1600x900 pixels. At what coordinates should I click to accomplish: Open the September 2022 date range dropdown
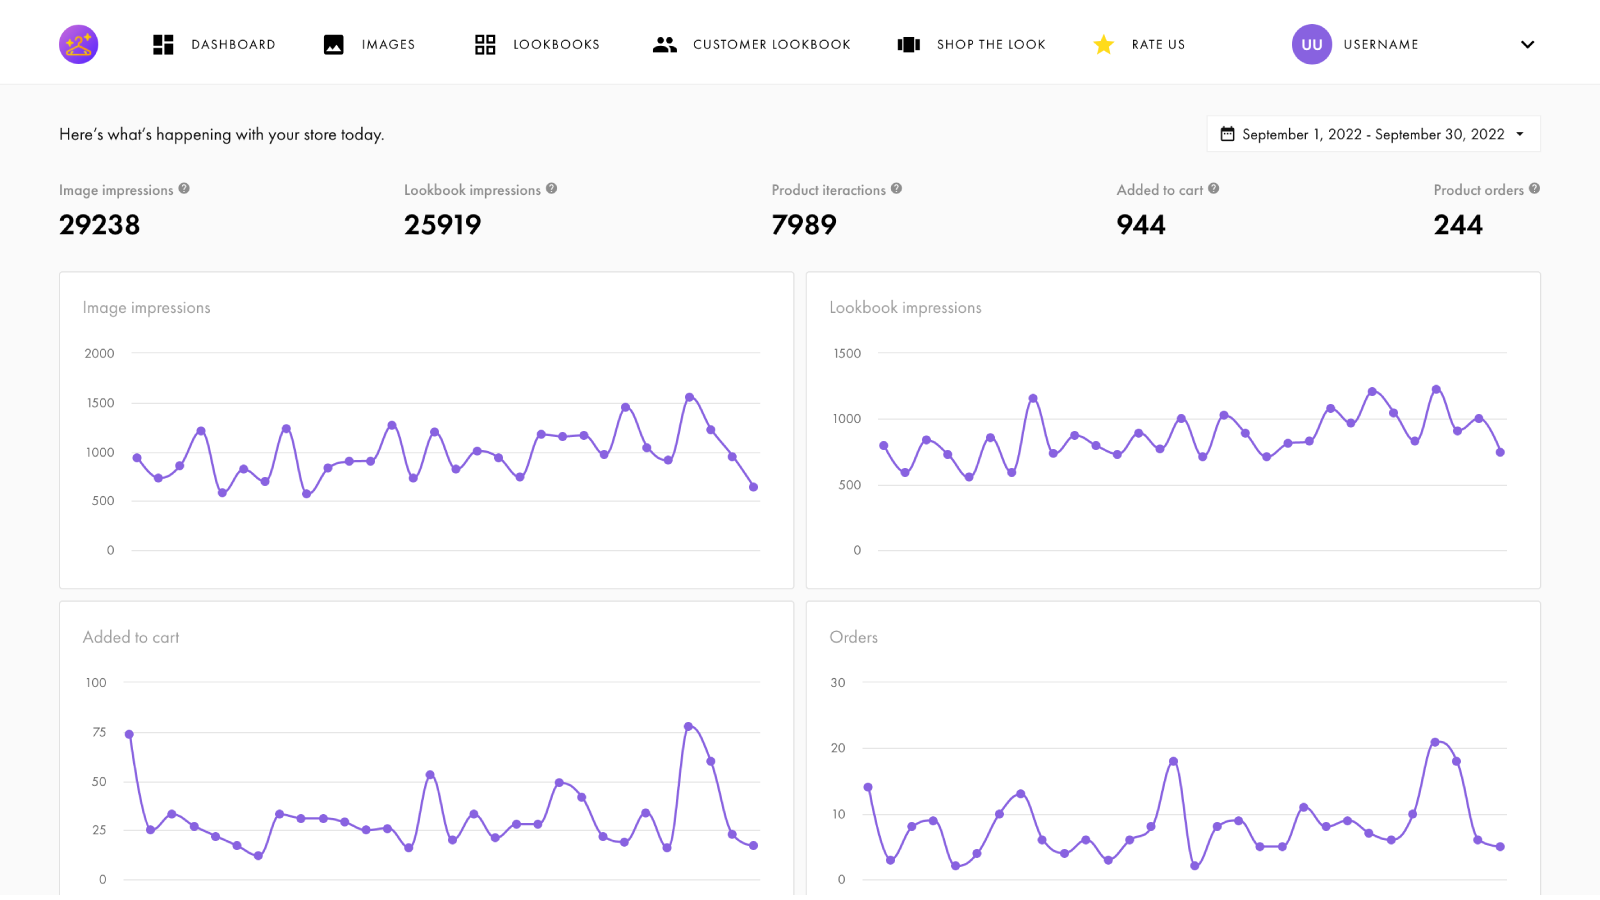(1373, 134)
